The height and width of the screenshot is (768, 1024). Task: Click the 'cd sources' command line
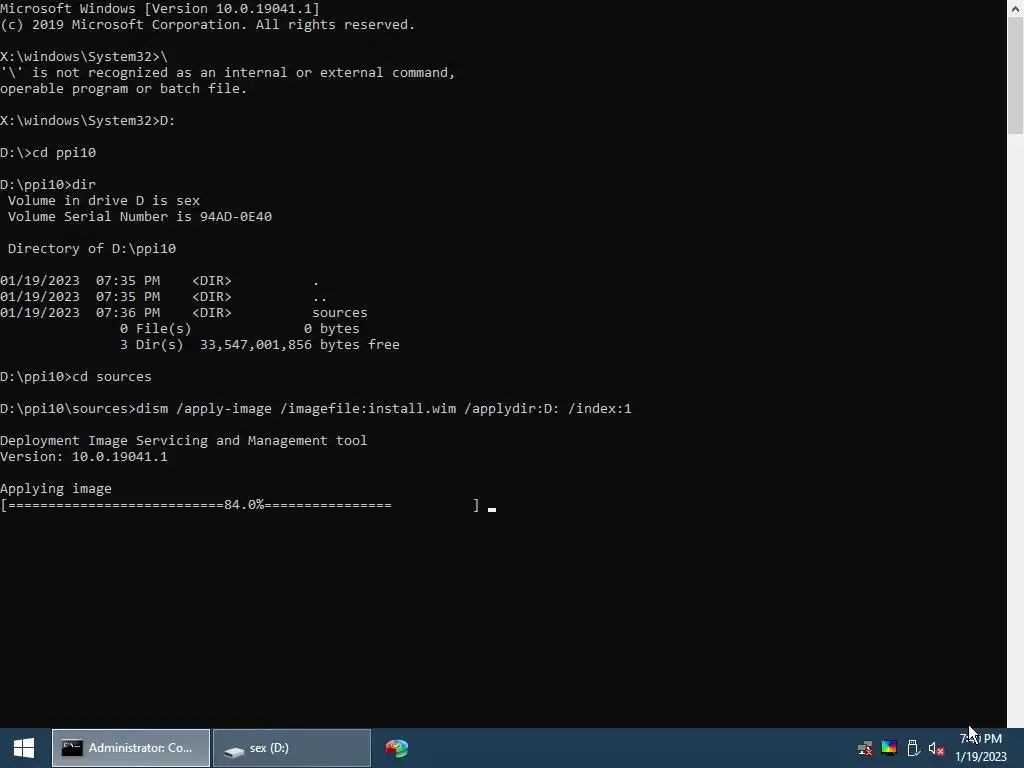coord(76,377)
